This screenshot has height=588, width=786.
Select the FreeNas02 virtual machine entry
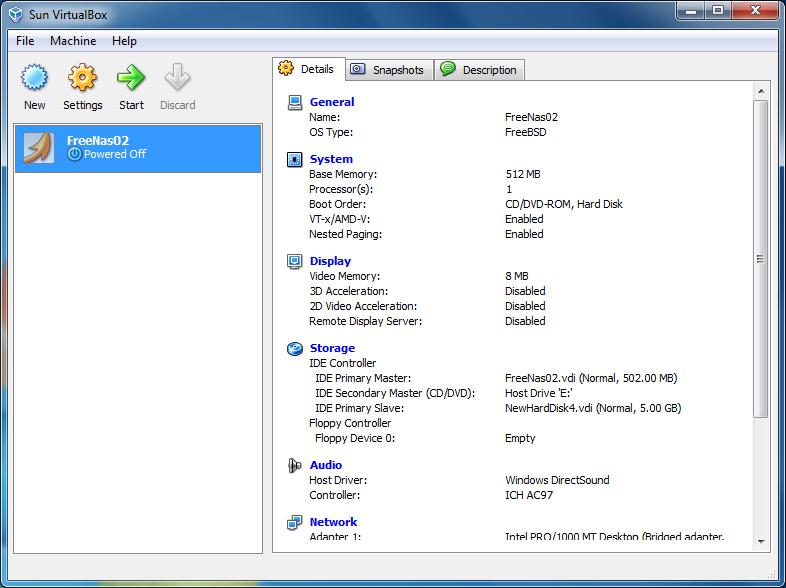point(138,148)
